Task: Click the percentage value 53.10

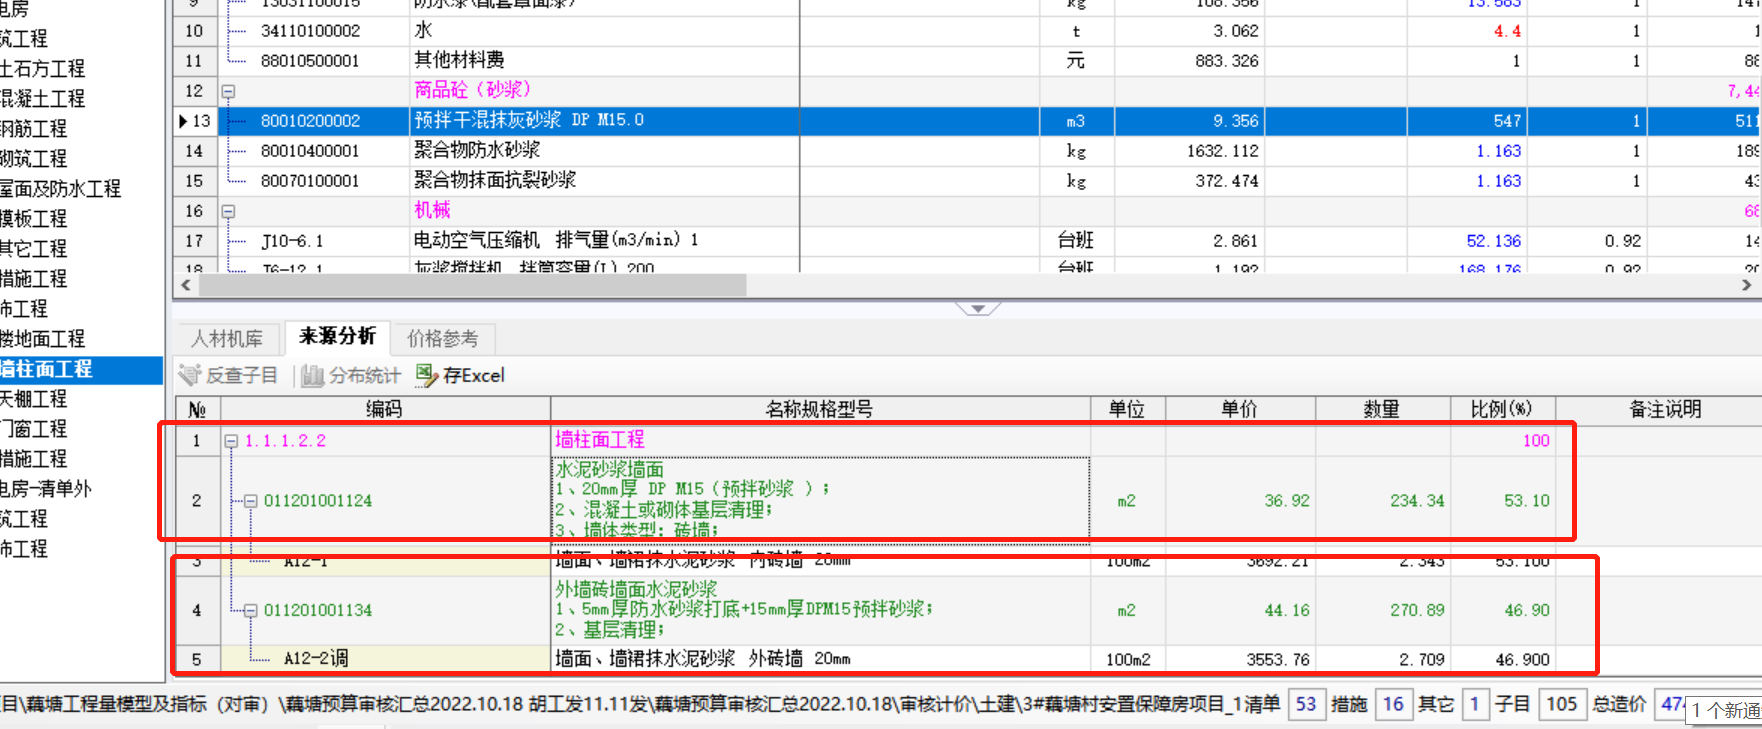Action: pyautogui.click(x=1526, y=501)
